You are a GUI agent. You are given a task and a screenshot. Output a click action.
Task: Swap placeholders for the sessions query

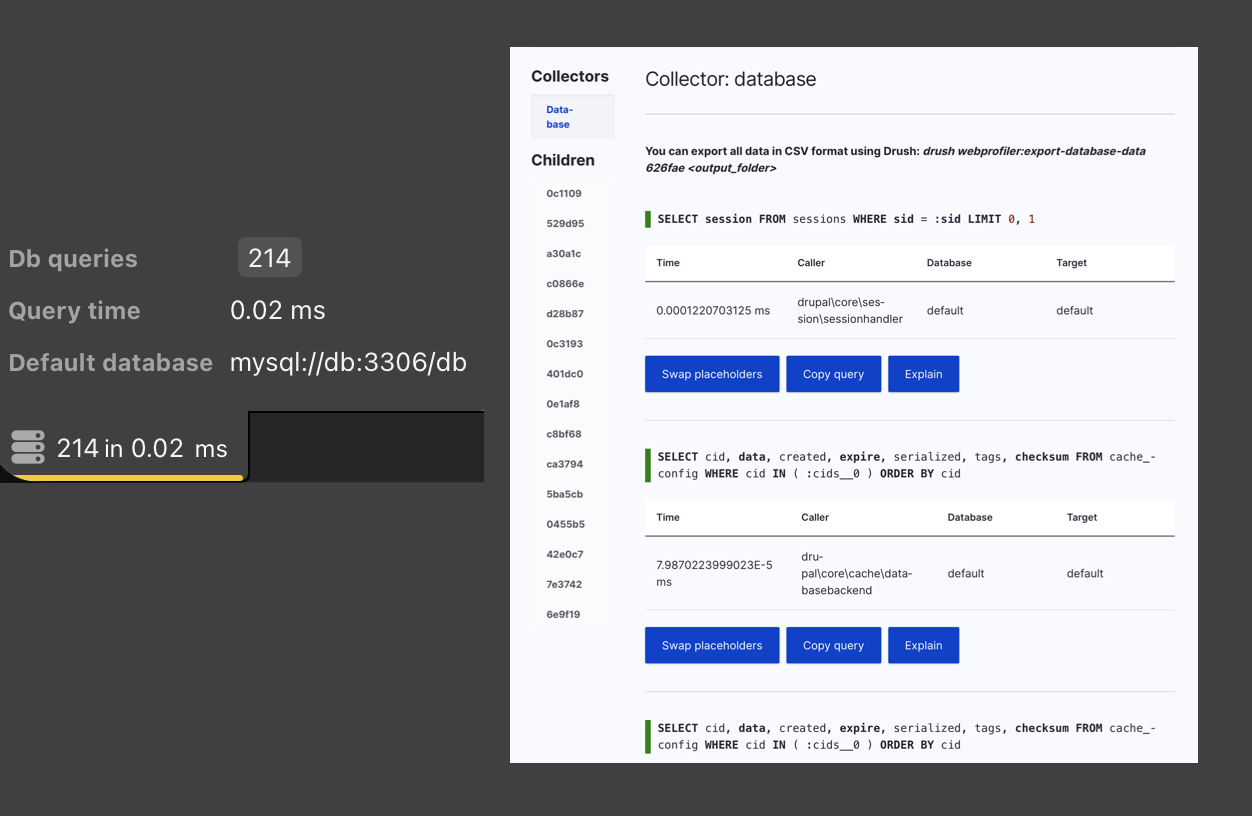712,374
